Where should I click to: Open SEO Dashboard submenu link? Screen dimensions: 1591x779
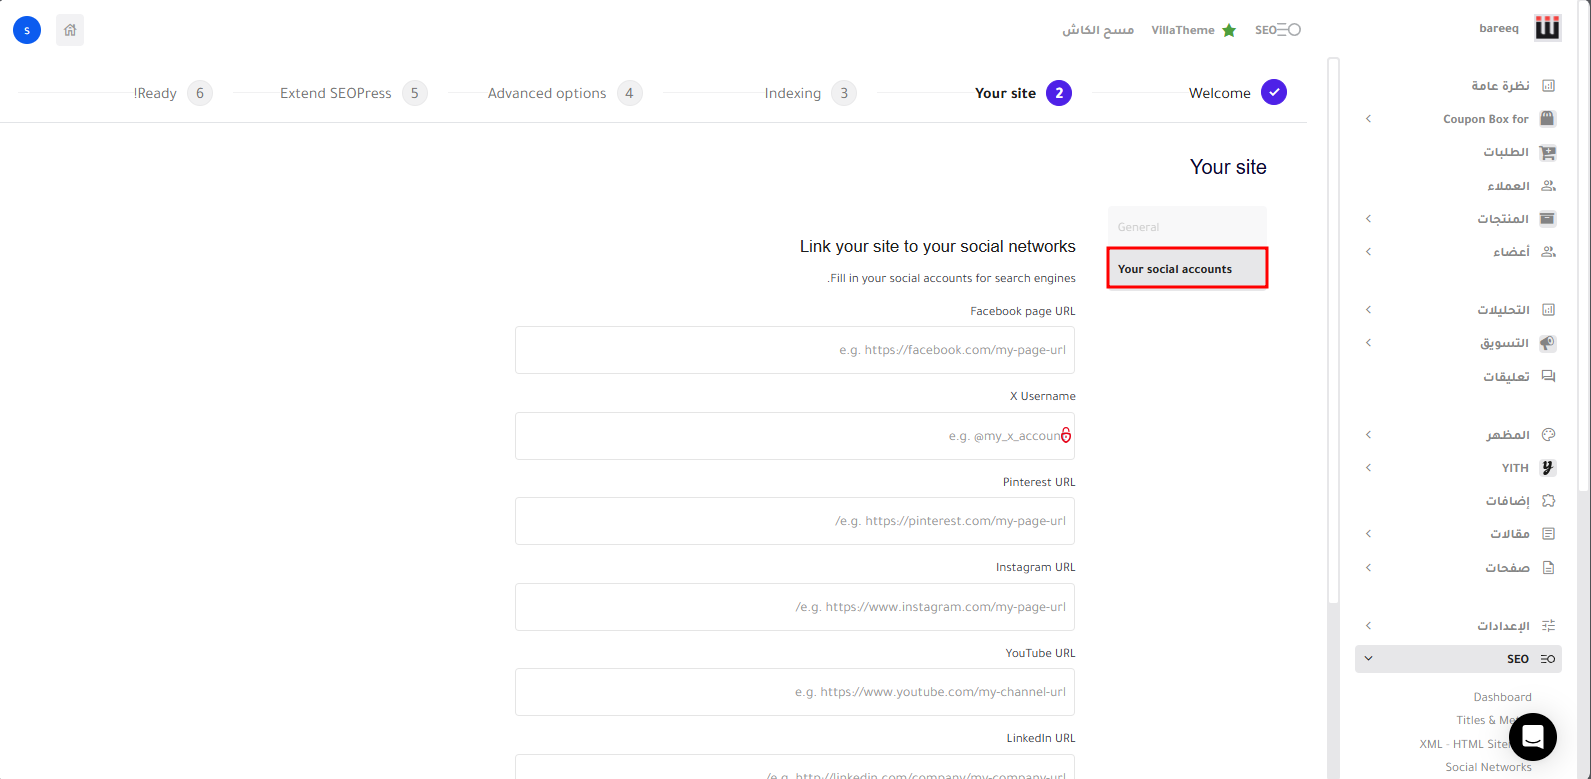tap(1501, 697)
